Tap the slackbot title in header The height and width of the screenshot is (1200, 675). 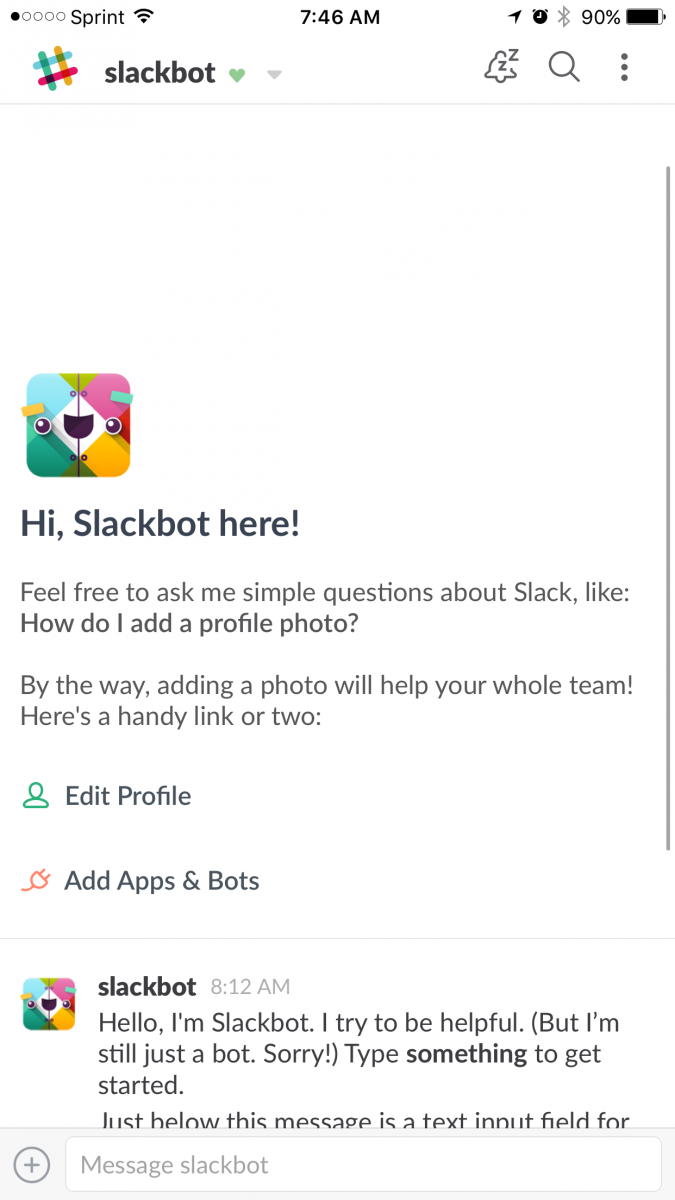pos(159,73)
